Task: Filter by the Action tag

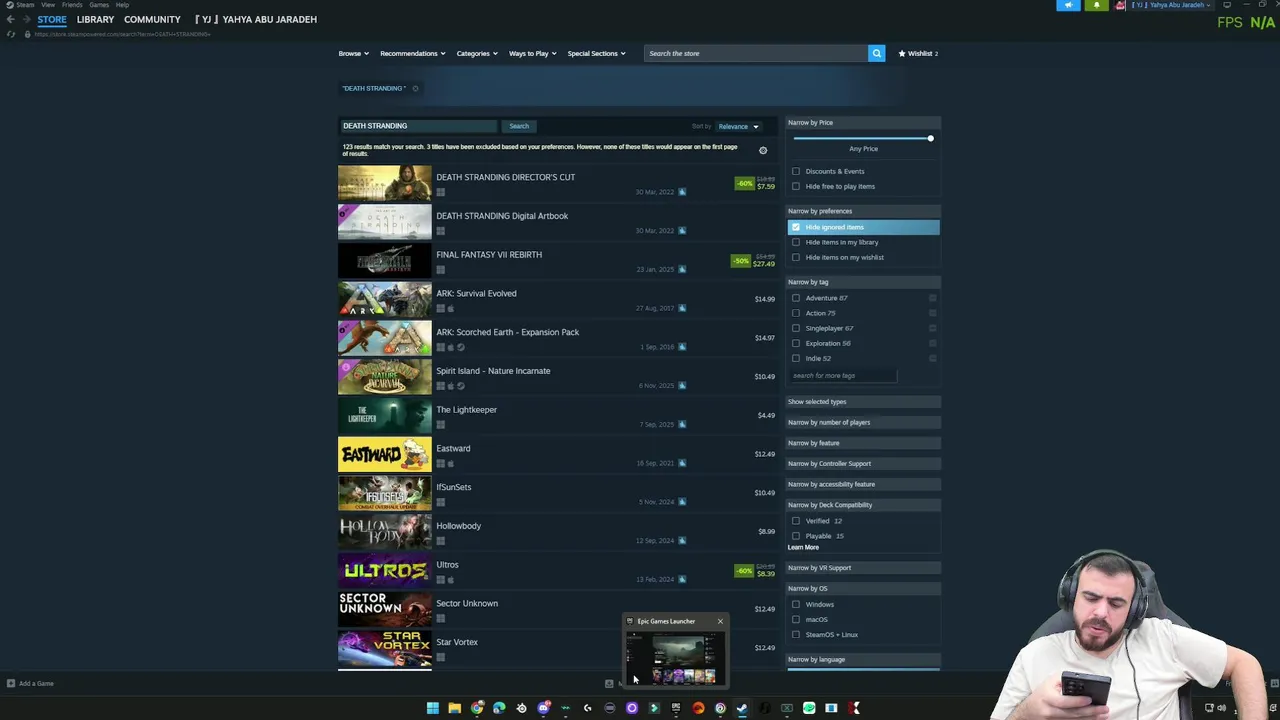Action: coord(796,313)
